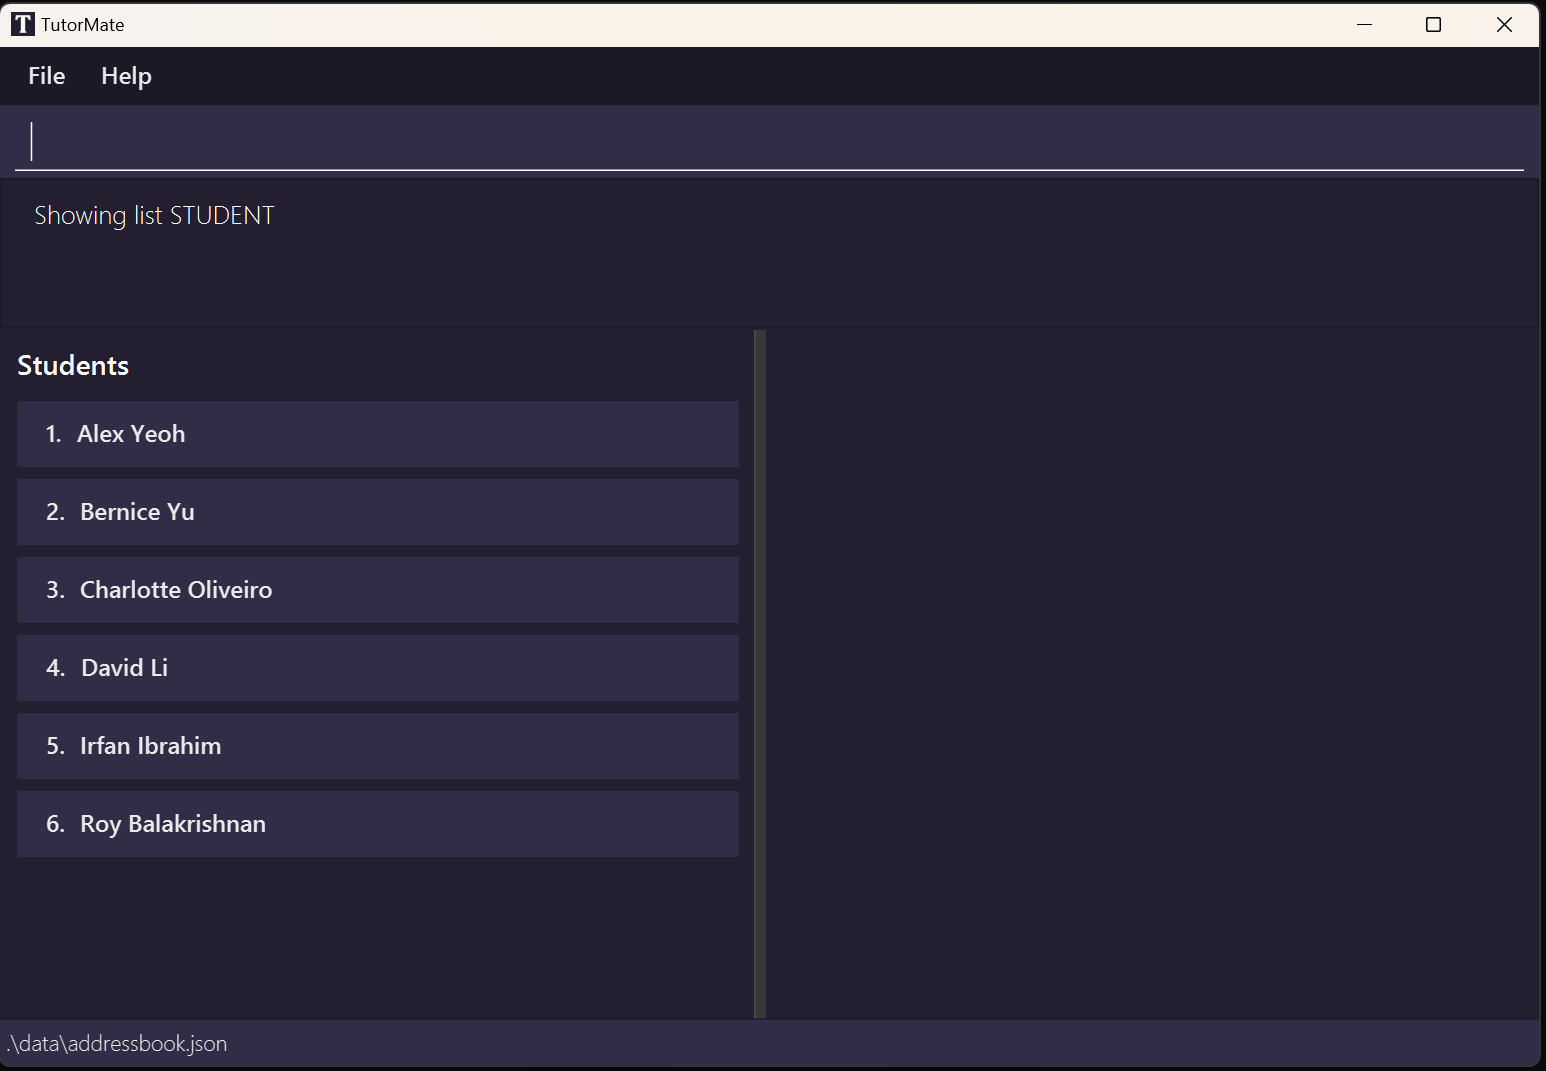Select student Roy Balakrishnan
1546x1071 pixels.
(x=378, y=824)
